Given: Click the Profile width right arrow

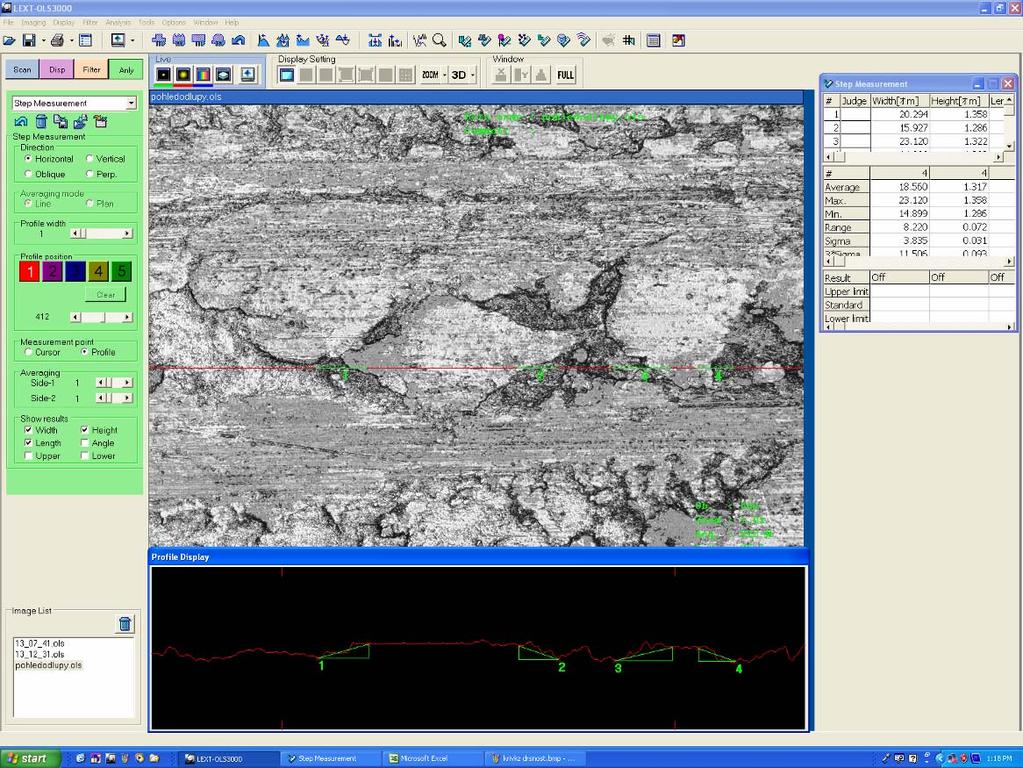Looking at the screenshot, I should coord(127,234).
